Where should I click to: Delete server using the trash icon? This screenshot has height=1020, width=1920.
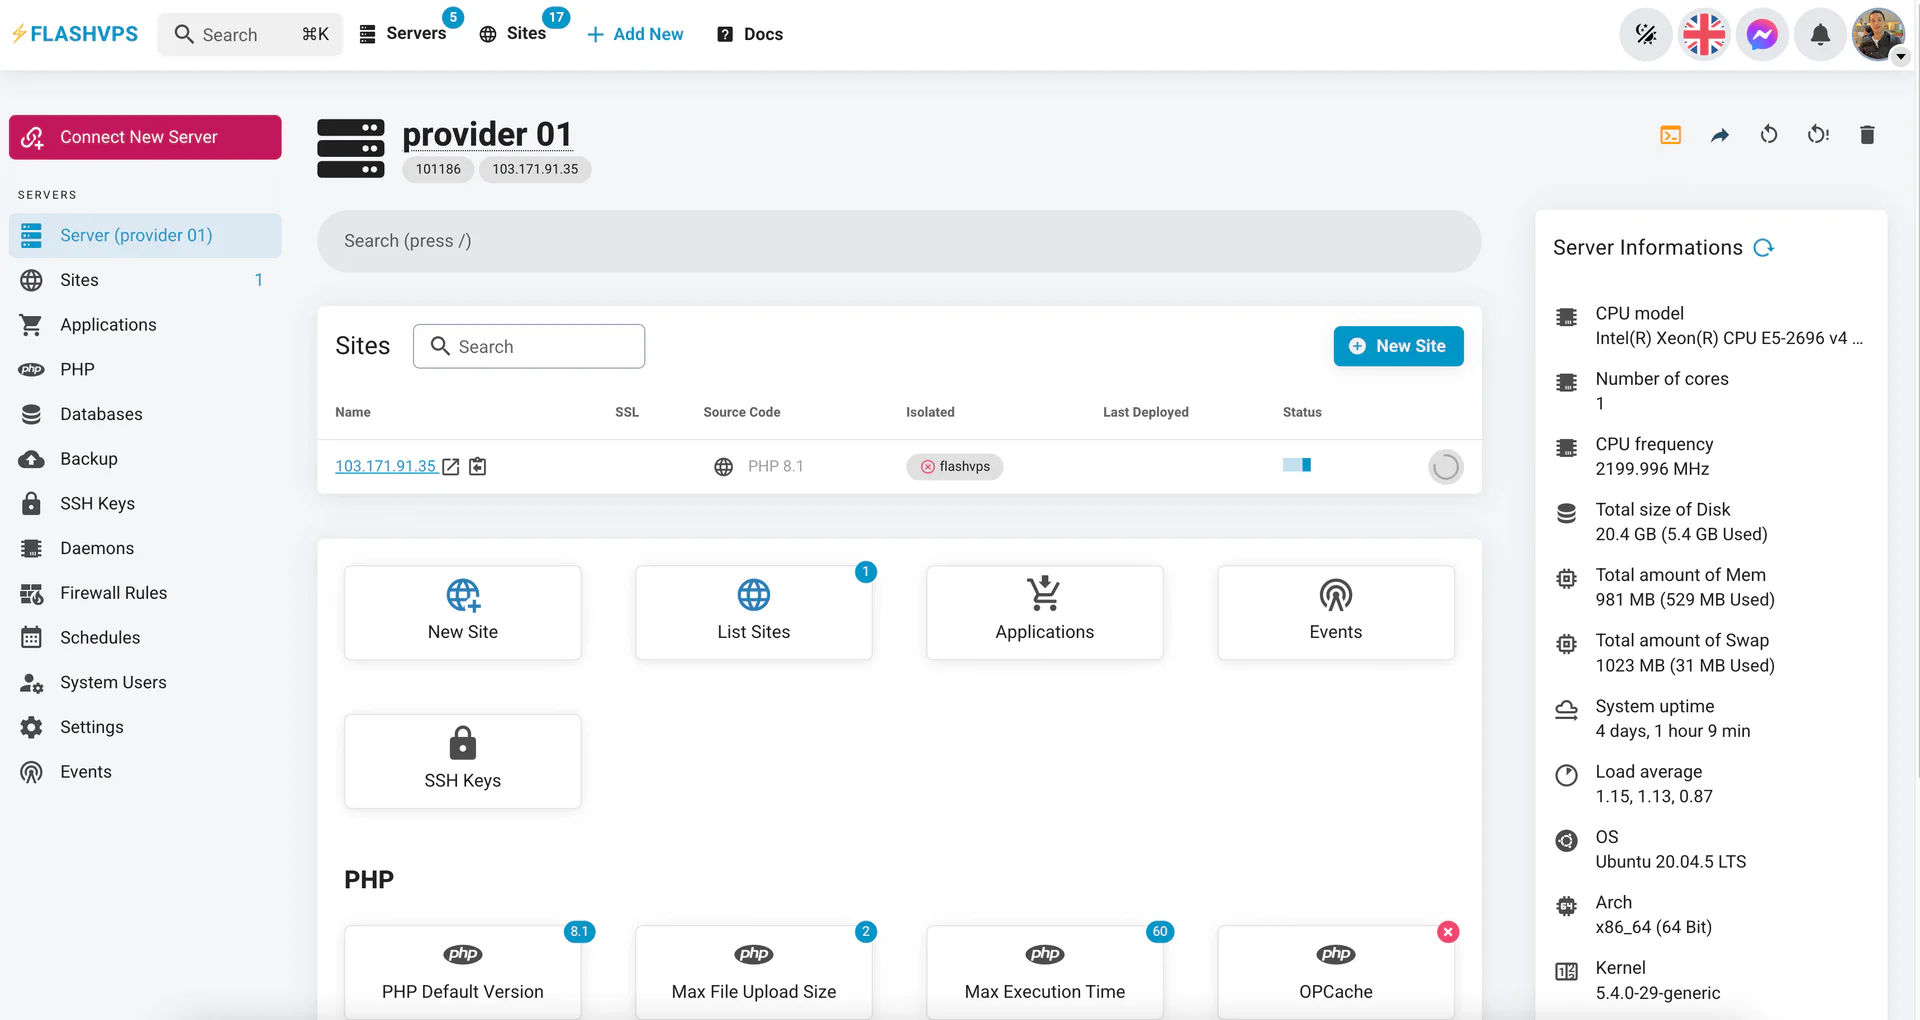[1866, 135]
